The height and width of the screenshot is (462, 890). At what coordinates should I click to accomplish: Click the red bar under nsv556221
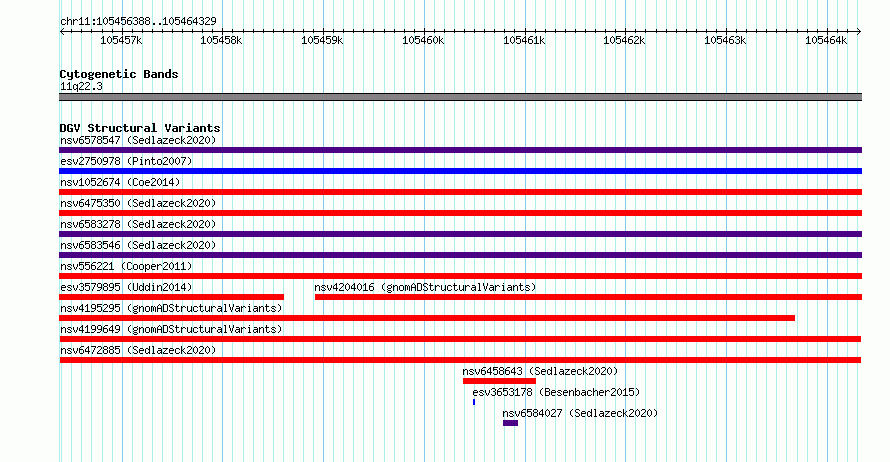[x=460, y=276]
